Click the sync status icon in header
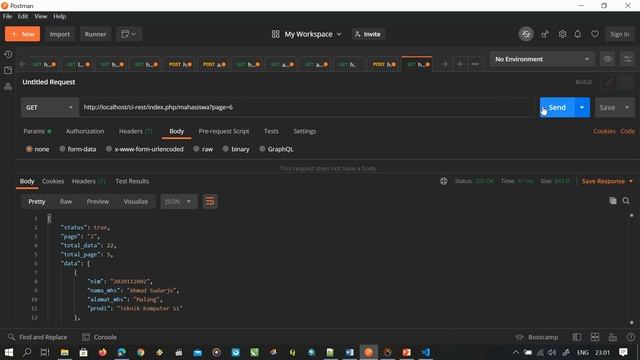The height and width of the screenshot is (360, 640). 526,34
